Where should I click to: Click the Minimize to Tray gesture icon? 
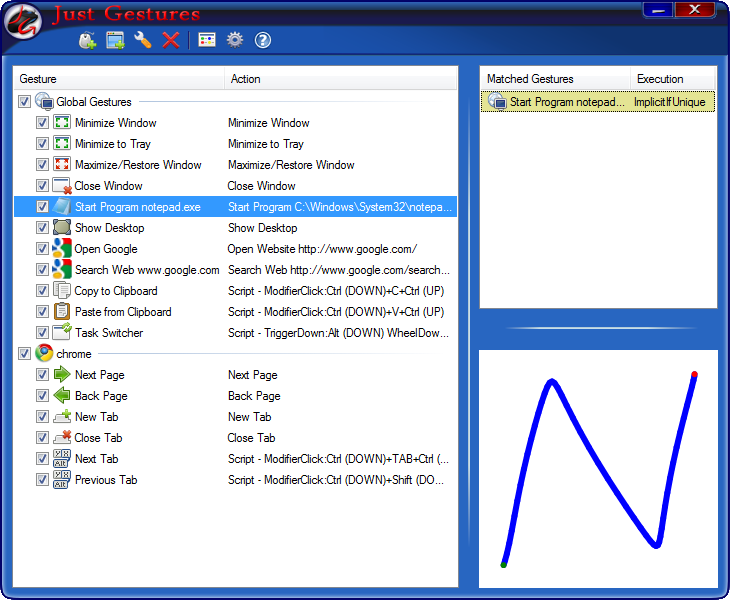(x=61, y=143)
